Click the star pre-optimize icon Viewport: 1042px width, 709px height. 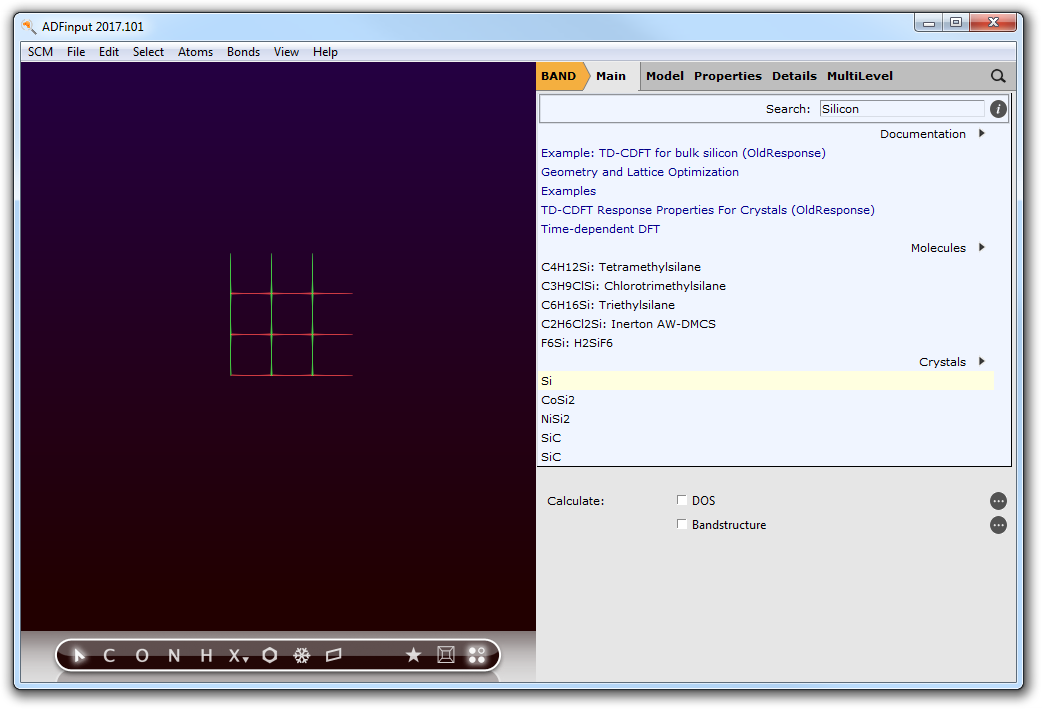pos(413,656)
